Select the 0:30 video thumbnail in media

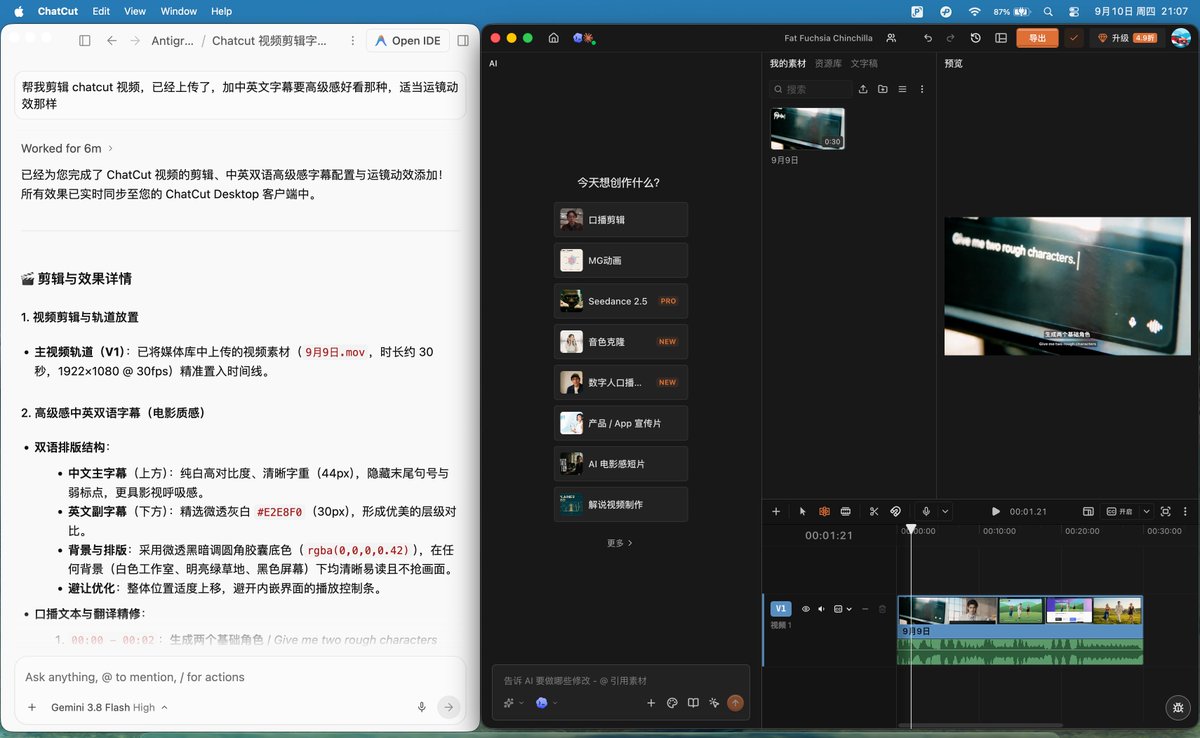pyautogui.click(x=807, y=129)
